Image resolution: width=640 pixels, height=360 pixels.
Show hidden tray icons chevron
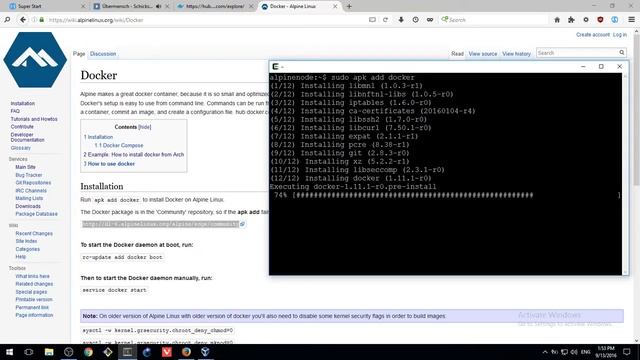click(545, 352)
